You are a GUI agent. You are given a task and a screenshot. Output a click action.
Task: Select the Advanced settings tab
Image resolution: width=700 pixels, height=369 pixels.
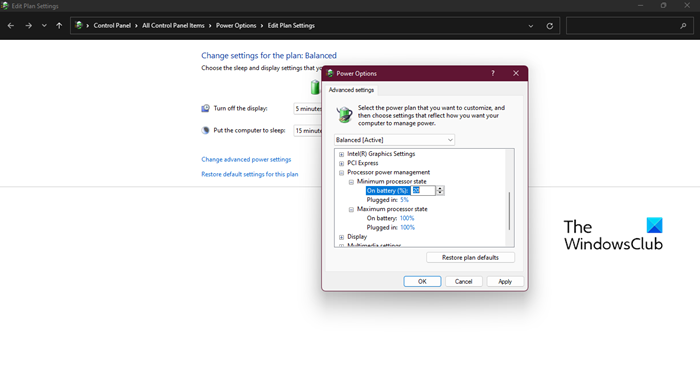351,90
